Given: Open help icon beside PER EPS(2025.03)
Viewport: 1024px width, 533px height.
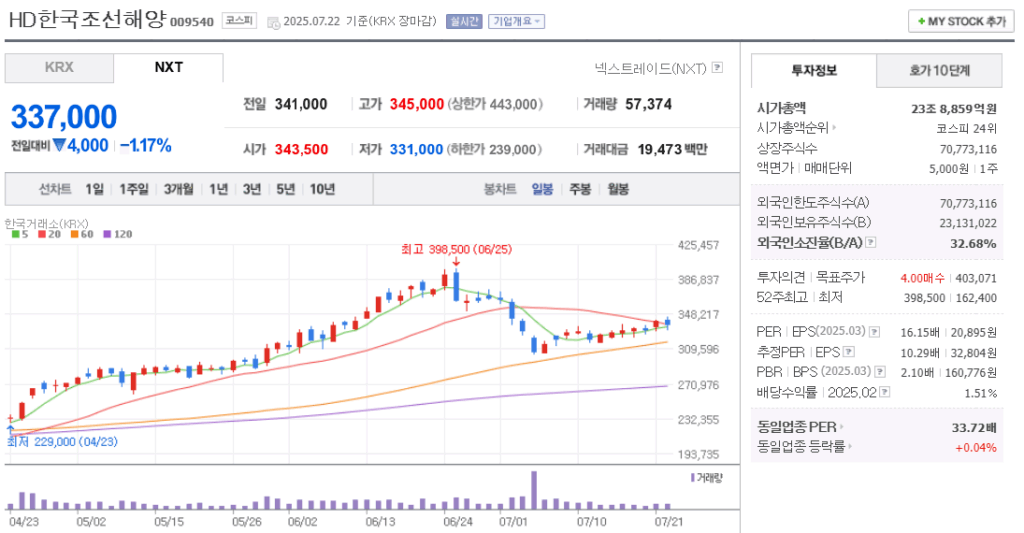Looking at the screenshot, I should (874, 332).
